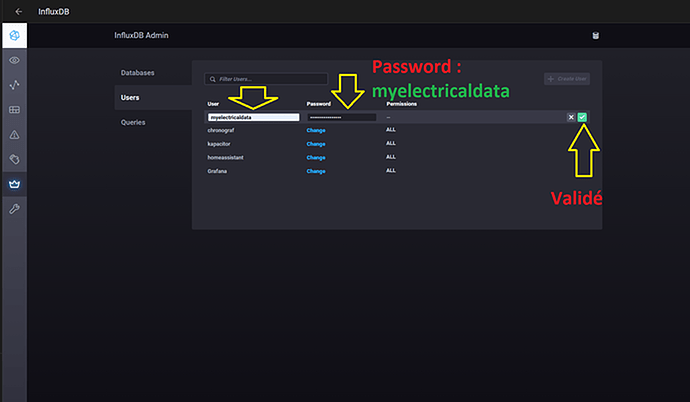Click the database source icon in header
690x402 pixels.
pos(595,36)
